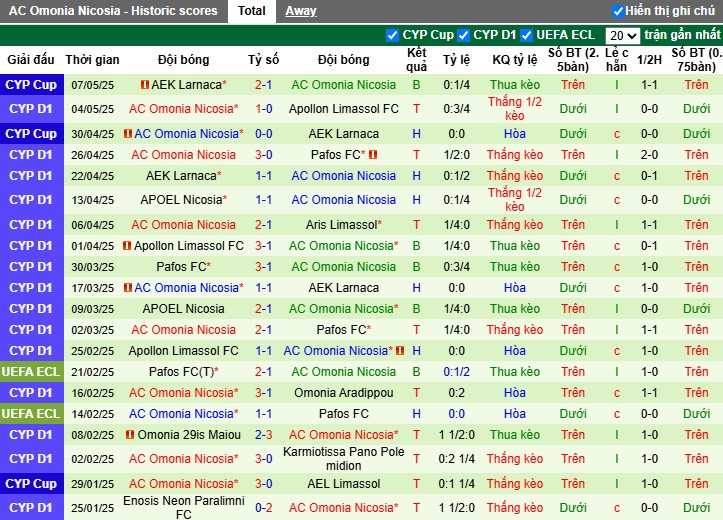Viewport: 723px width, 520px height.
Task: Click red card icon beside Omonia 29is Maiou
Action: (130, 435)
